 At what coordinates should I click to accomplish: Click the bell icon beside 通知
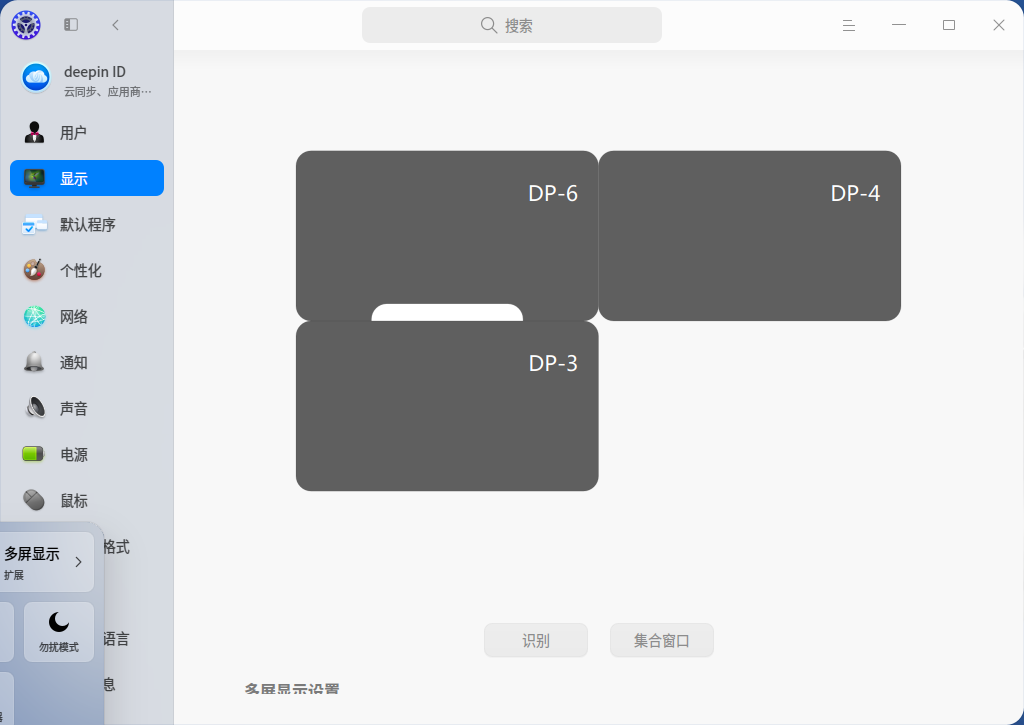tap(34, 362)
